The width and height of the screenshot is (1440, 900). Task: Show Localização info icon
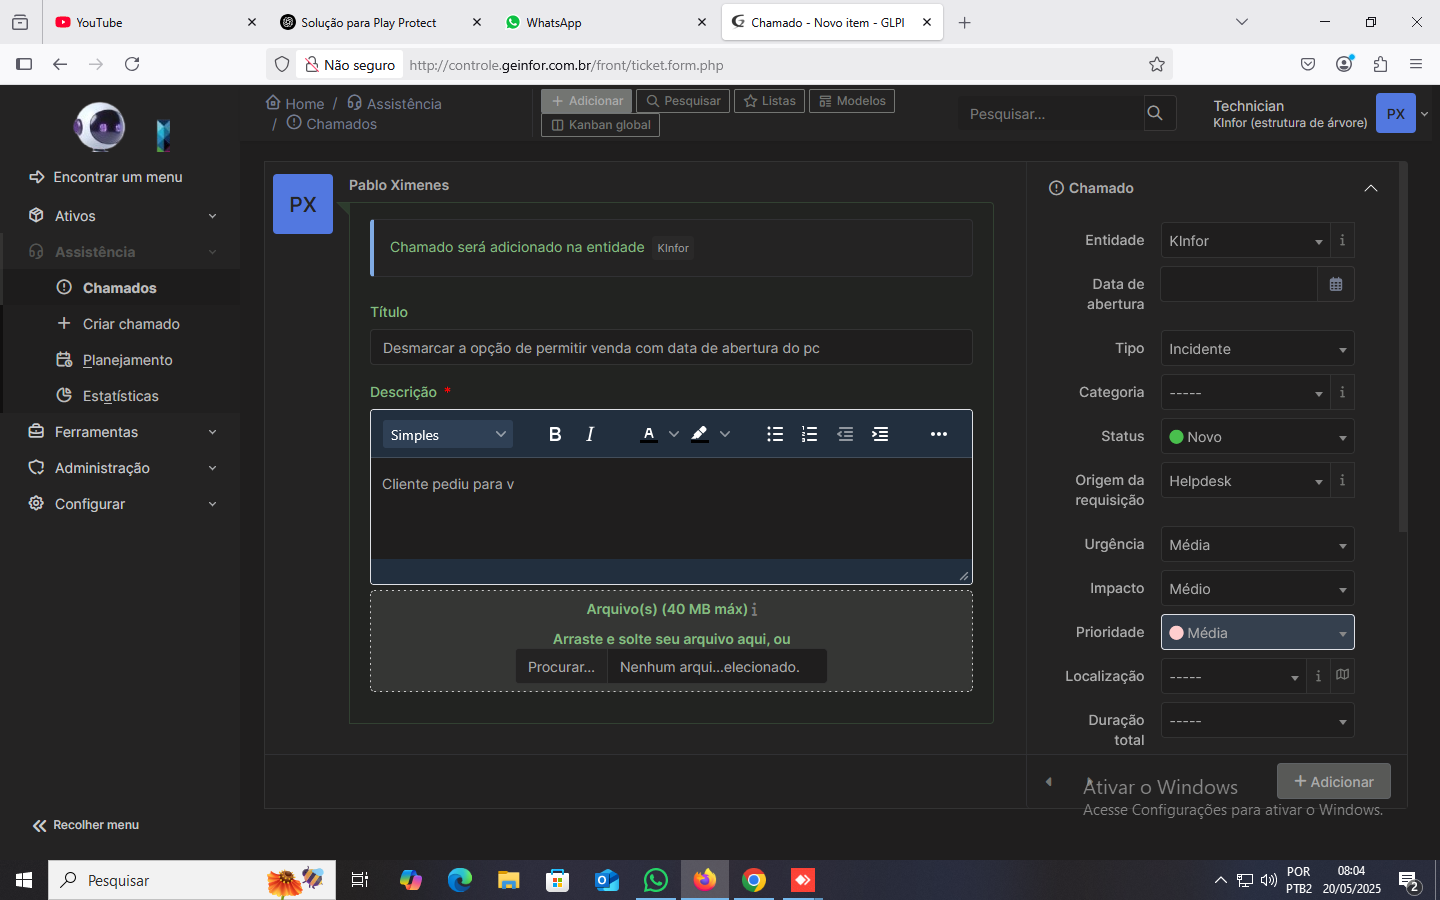[1318, 676]
